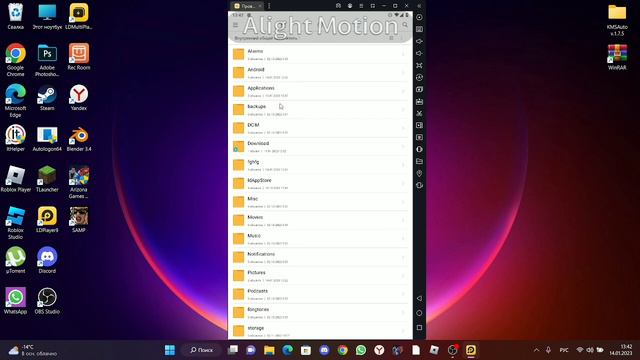The height and width of the screenshot is (360, 640).
Task: Select the LDPlayer9 desktop icon
Action: pos(47,219)
